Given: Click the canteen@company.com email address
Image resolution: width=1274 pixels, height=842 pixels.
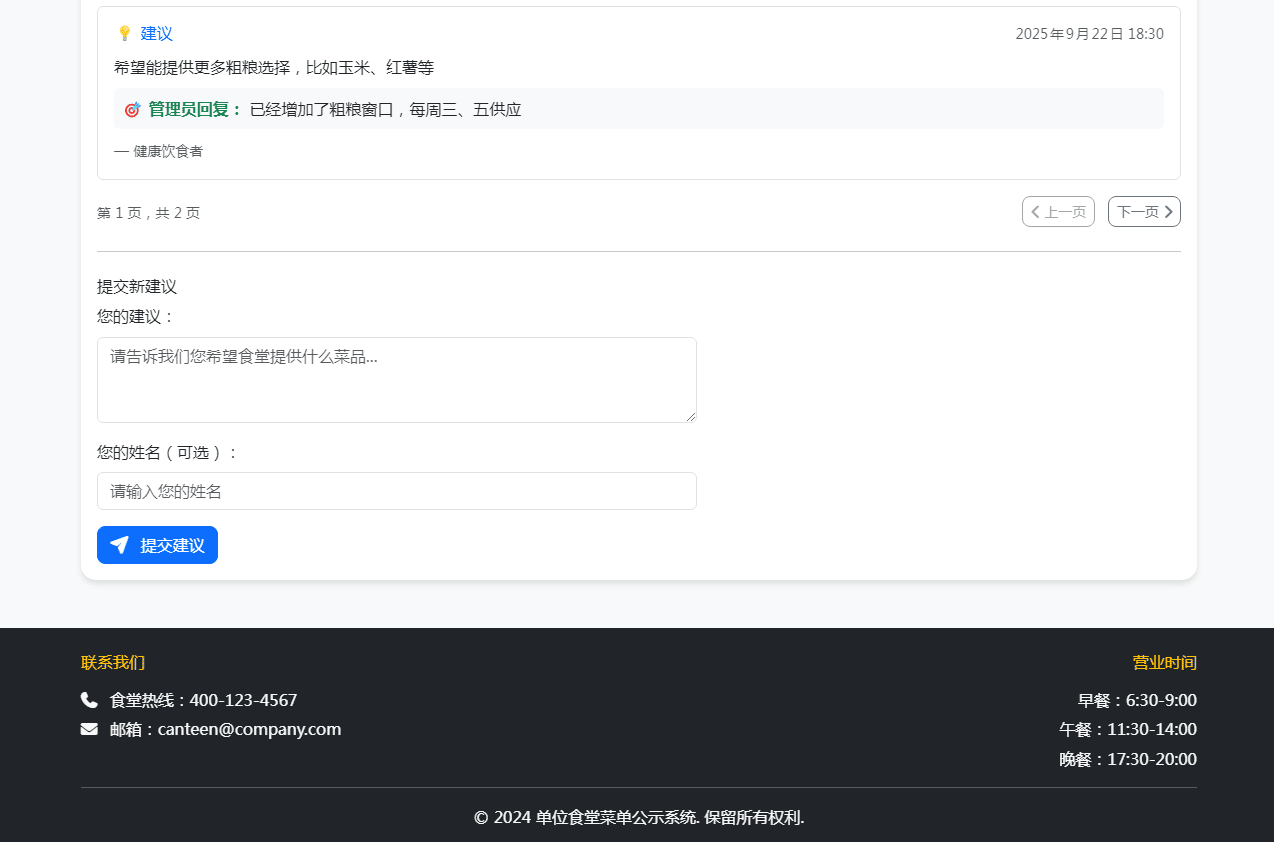Looking at the screenshot, I should pos(249,729).
